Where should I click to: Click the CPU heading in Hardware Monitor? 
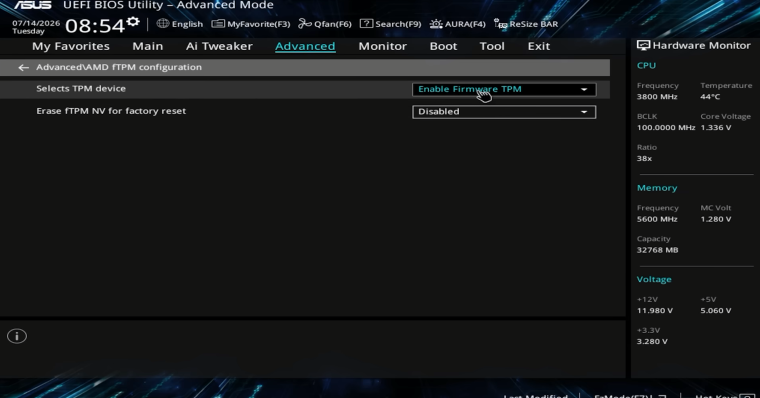click(646, 65)
